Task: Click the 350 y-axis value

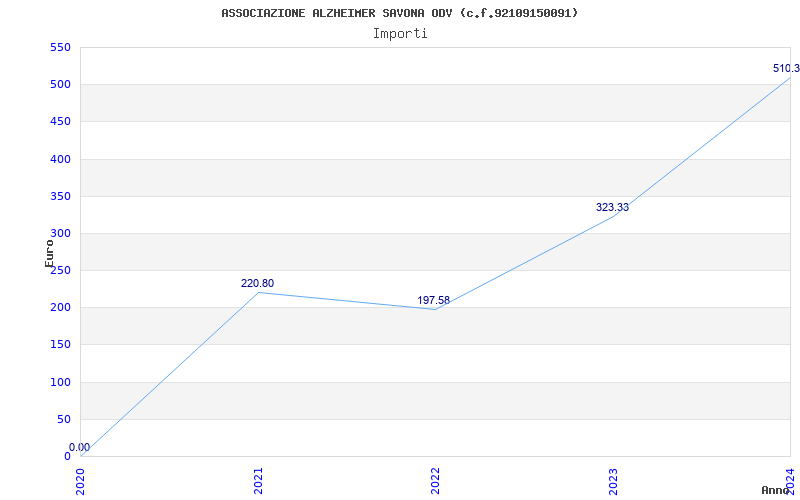Action: [x=60, y=196]
